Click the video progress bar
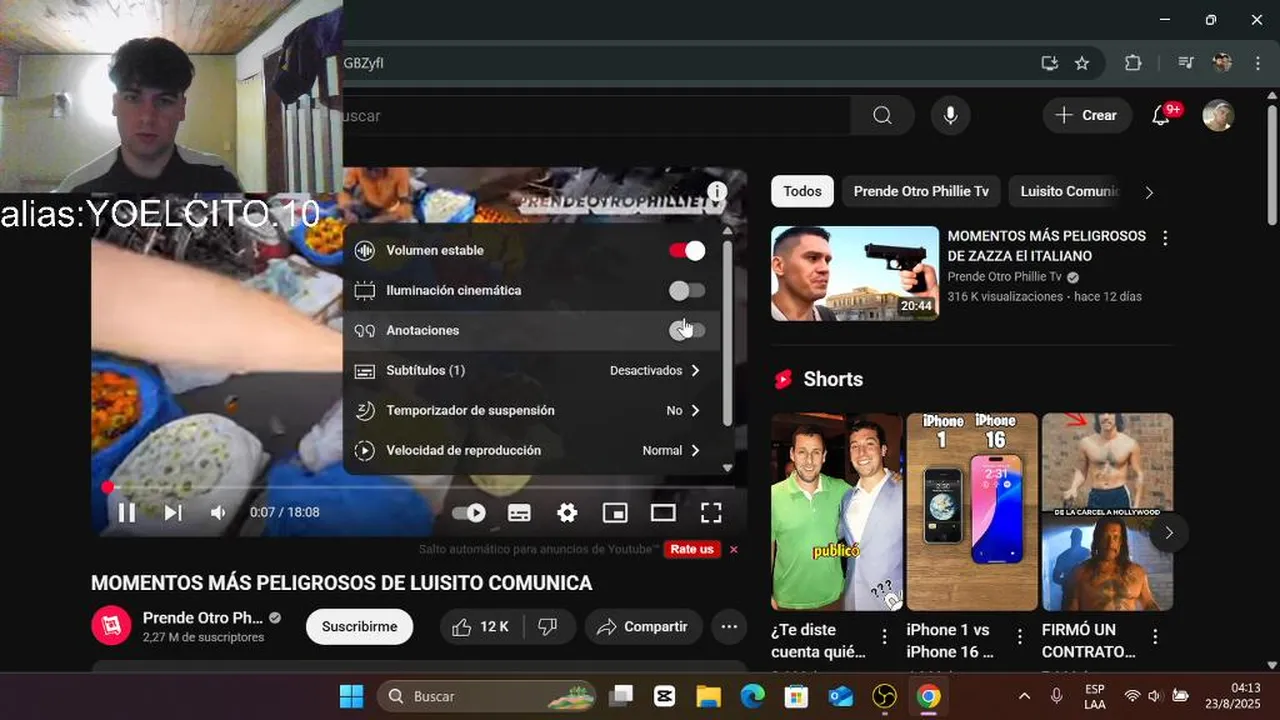1280x720 pixels. pos(415,488)
